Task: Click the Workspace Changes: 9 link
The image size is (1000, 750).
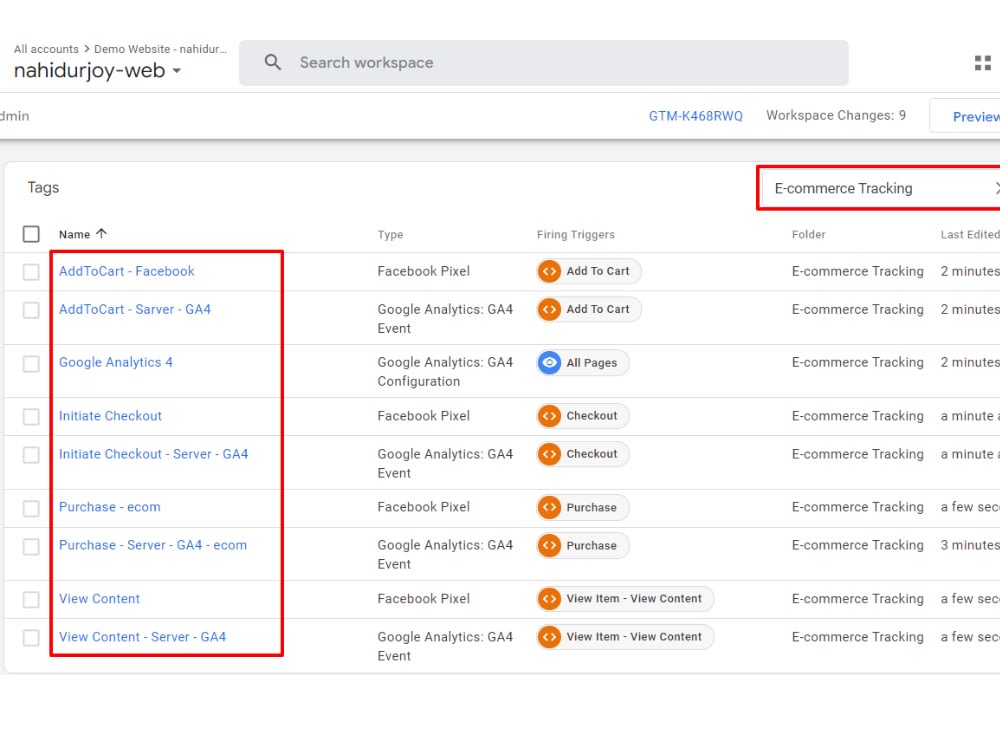Action: point(836,115)
